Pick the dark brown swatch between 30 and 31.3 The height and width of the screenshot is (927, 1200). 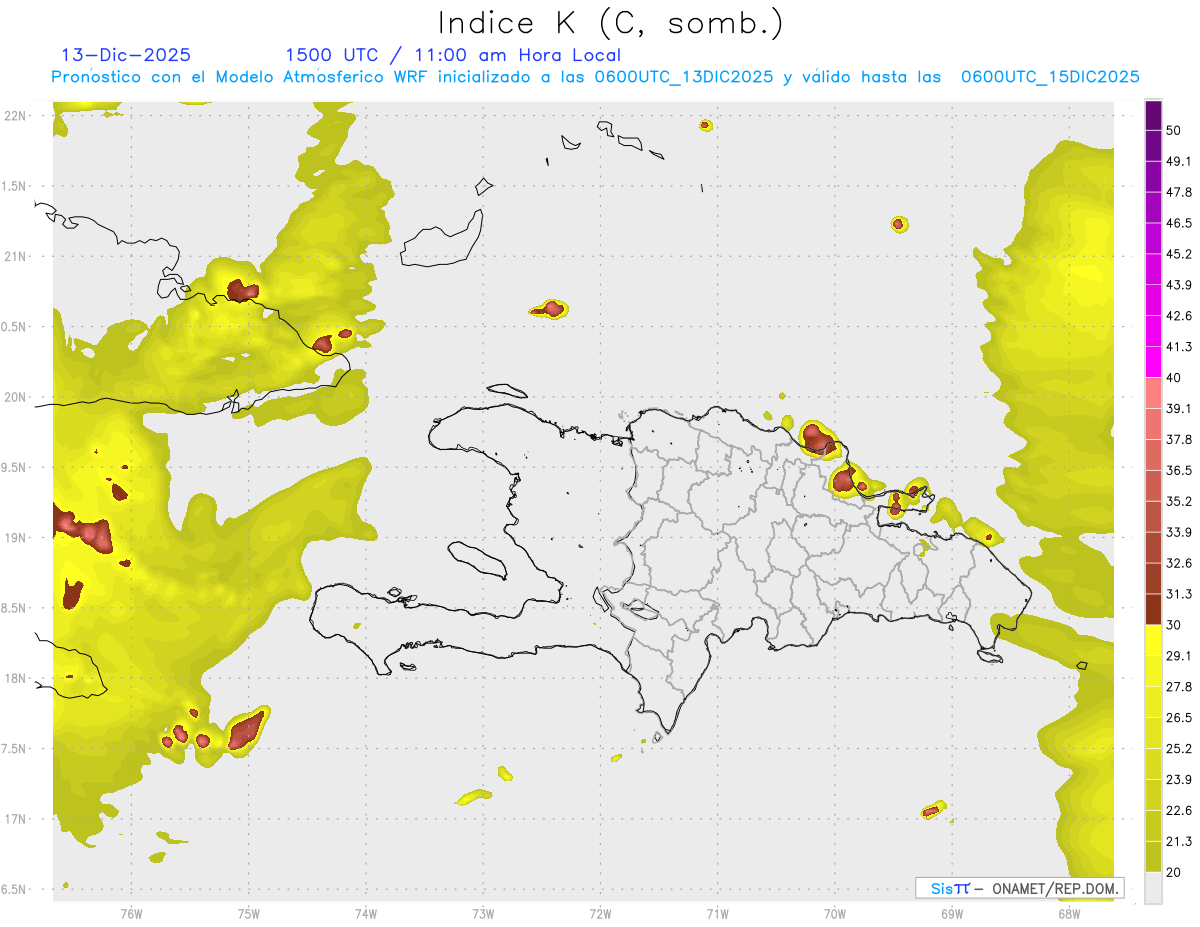pyautogui.click(x=1153, y=610)
